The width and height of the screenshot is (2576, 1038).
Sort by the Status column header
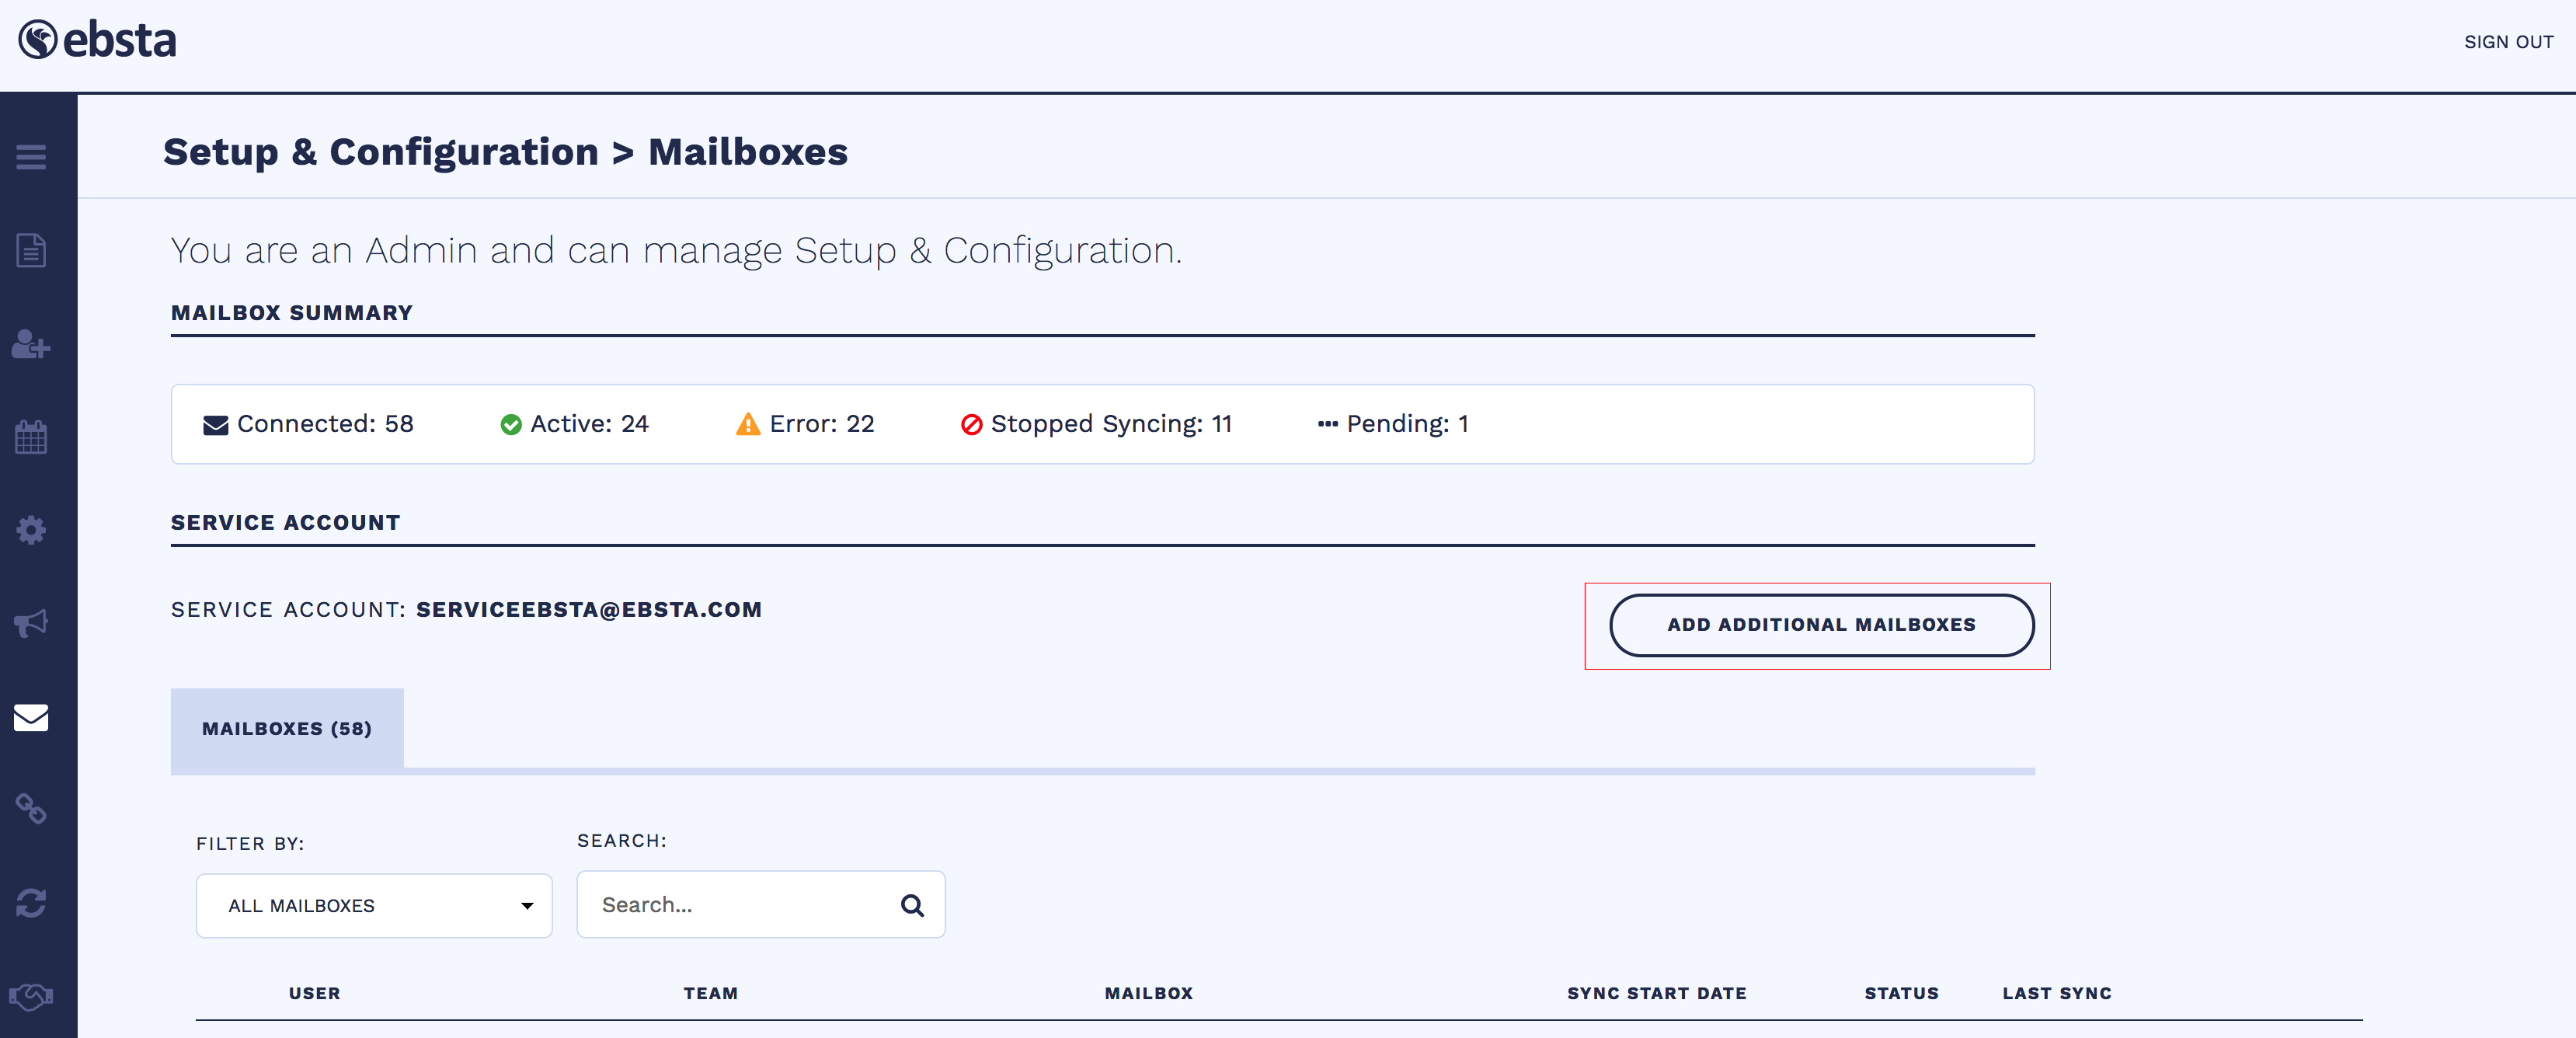[x=1901, y=993]
